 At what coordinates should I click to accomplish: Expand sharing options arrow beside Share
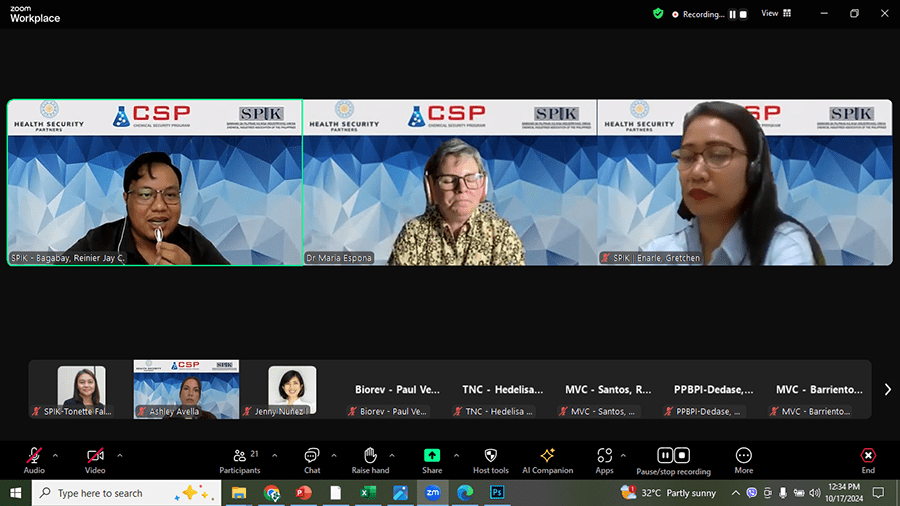pos(456,456)
